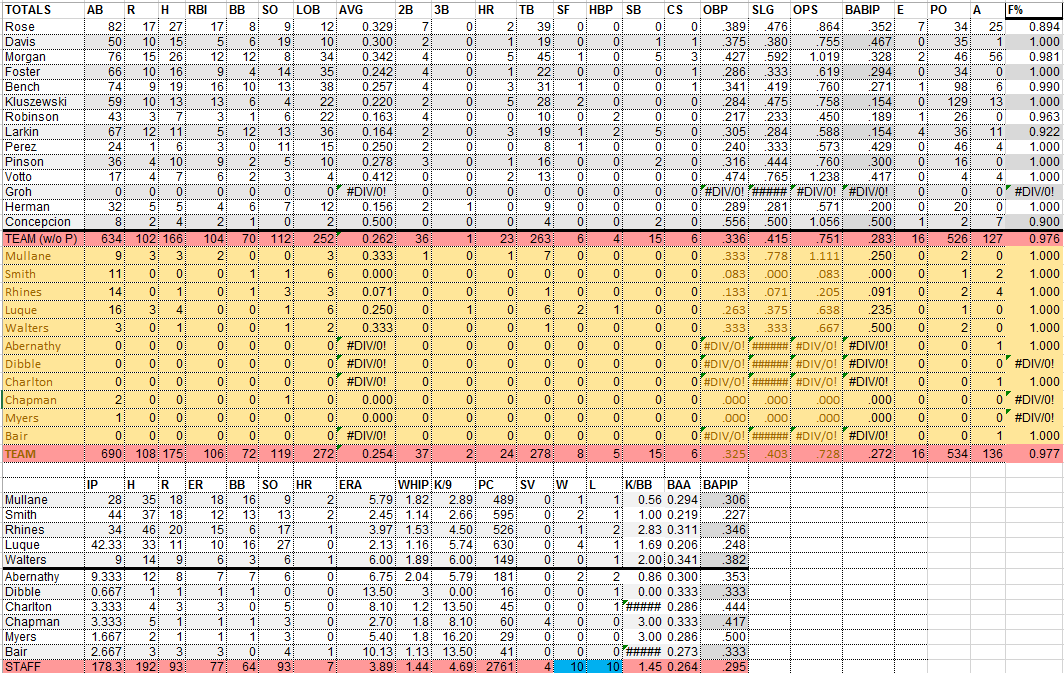Click Luque's IP value 42.33
Viewport: 1064px width, 673px height.
104,545
